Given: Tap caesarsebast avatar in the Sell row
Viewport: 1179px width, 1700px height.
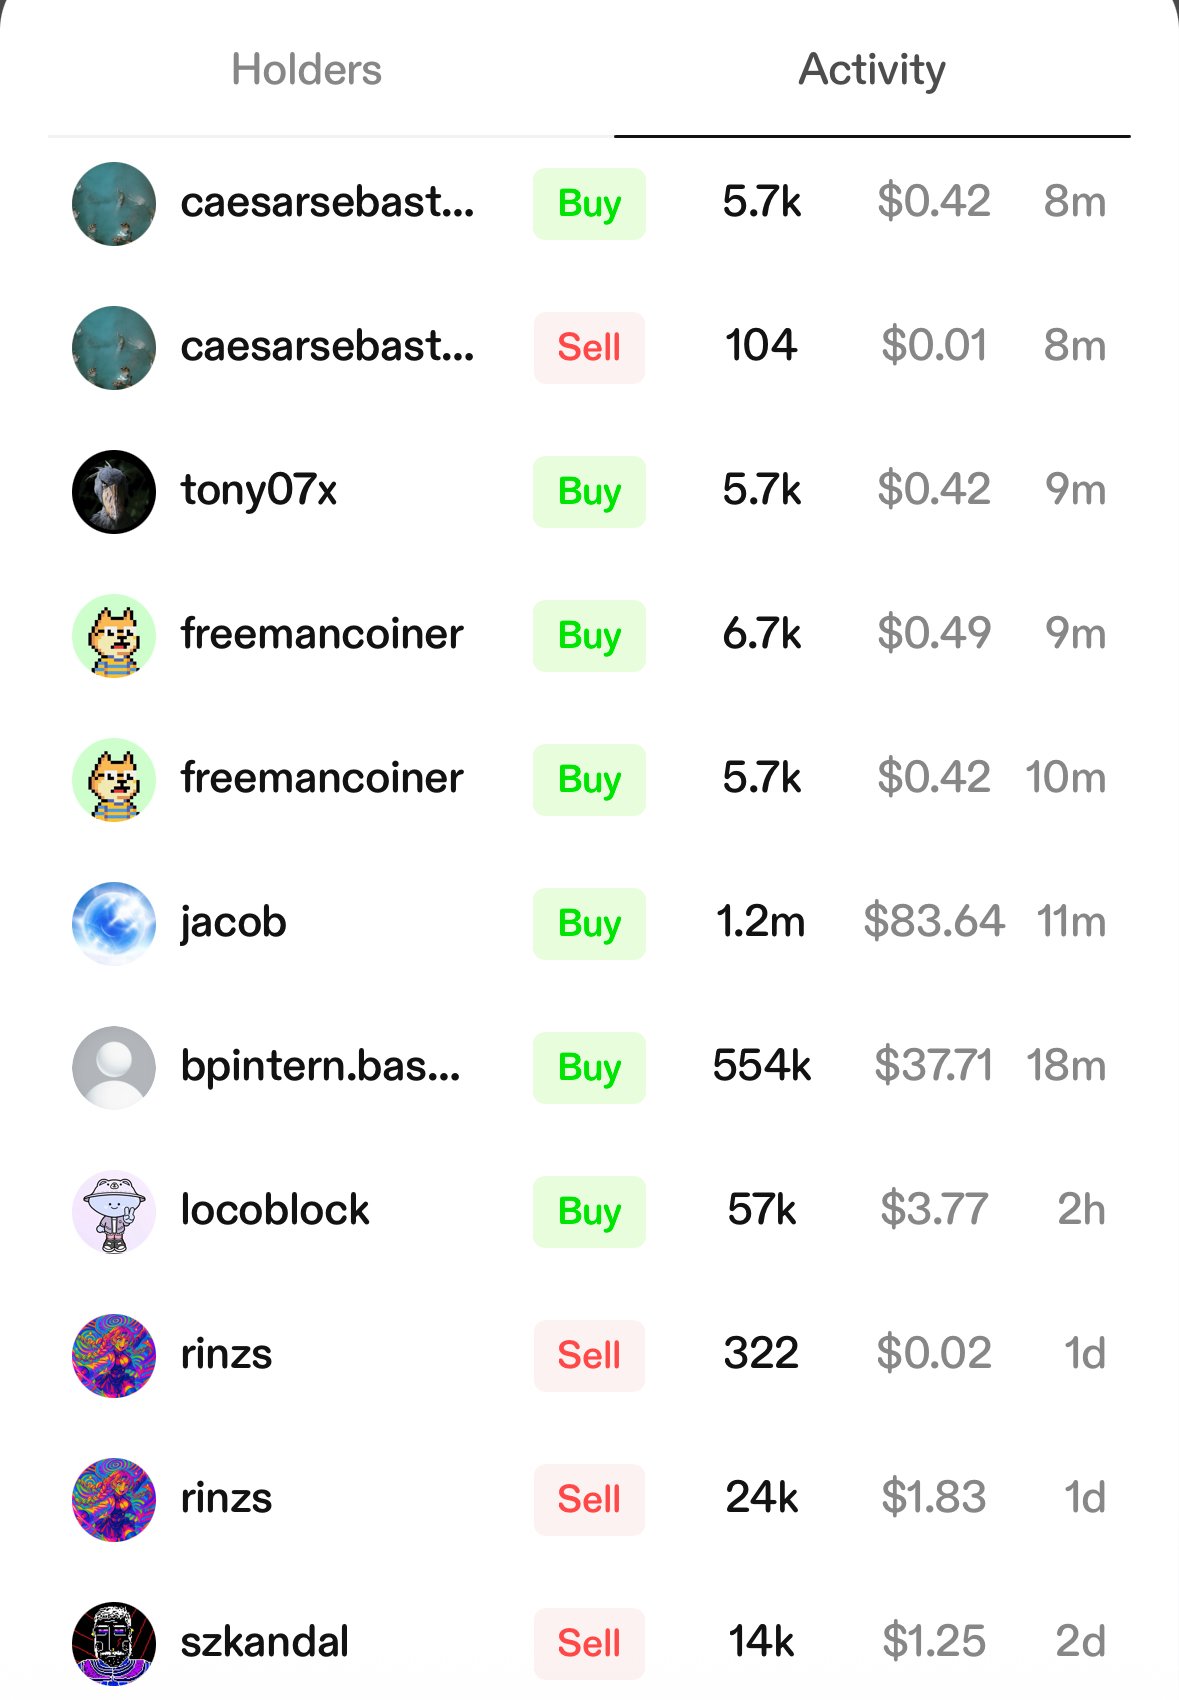Looking at the screenshot, I should coord(114,348).
